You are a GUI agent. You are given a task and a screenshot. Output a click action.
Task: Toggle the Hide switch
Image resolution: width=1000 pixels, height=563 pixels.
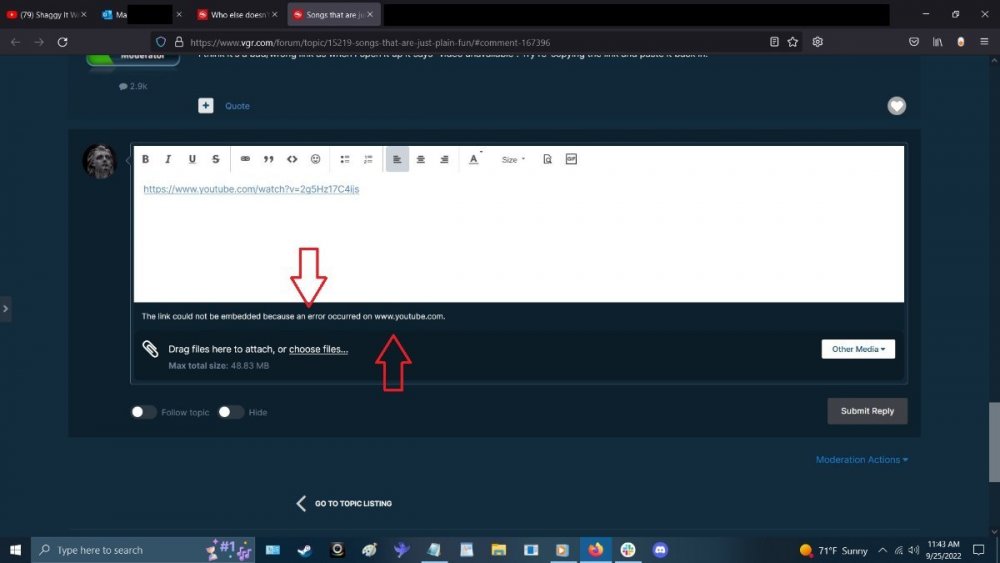[230, 412]
